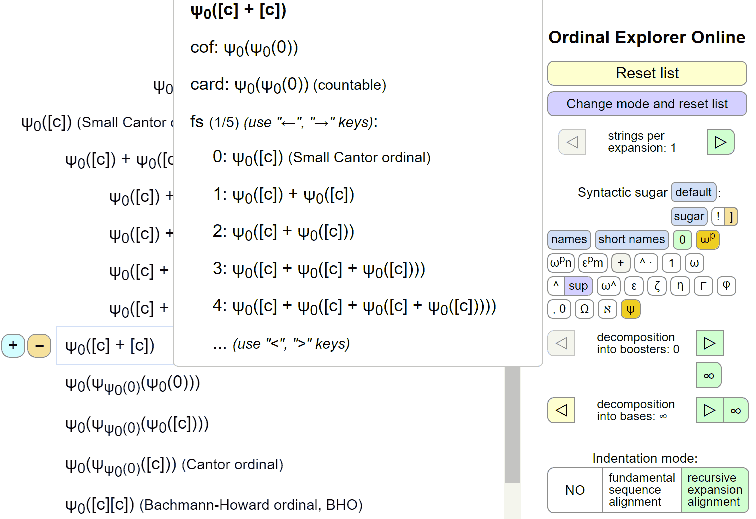
Task: Toggle the Γ (Gamma) sugar option
Action: 703,286
